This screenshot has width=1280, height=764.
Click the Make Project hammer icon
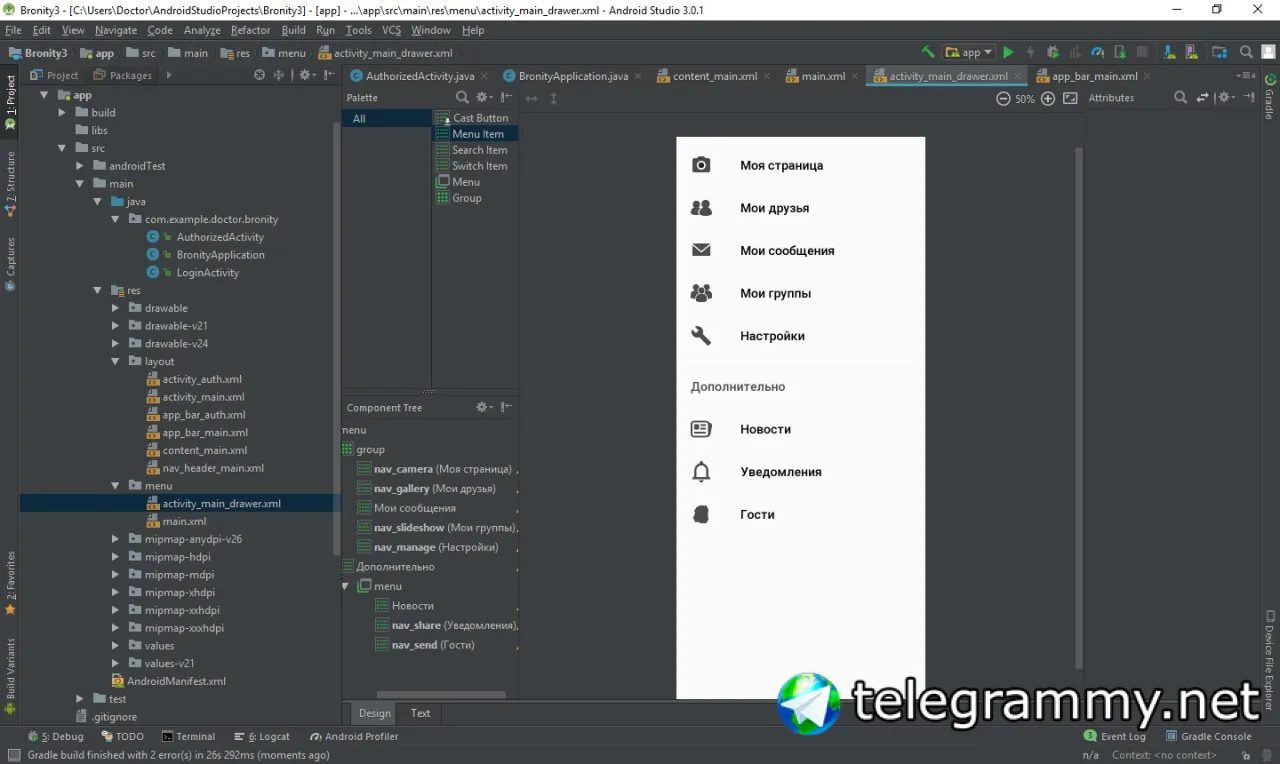pos(928,52)
